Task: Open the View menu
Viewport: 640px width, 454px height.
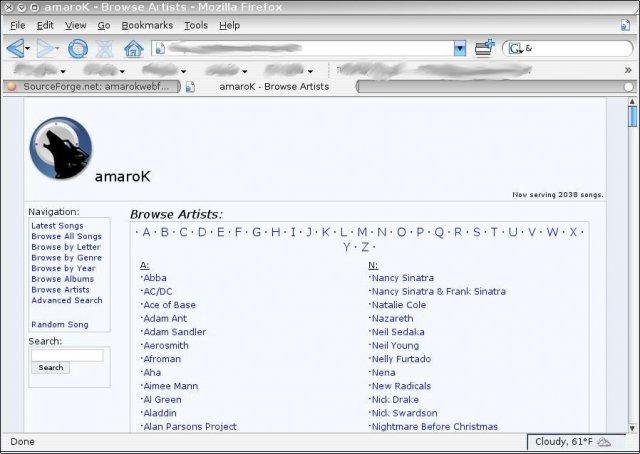Action: (76, 25)
